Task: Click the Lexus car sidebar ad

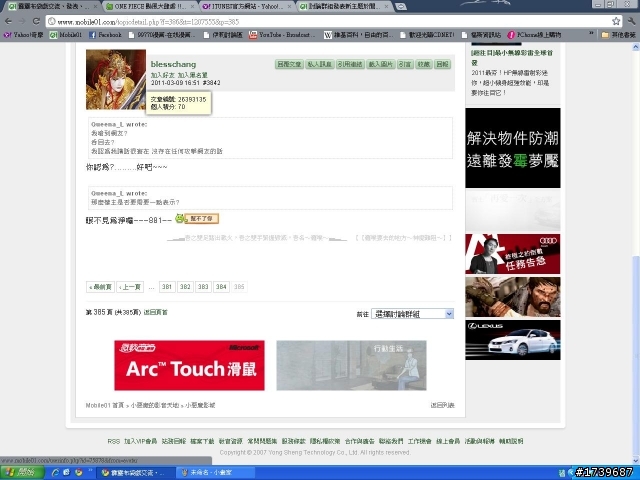Action: (513, 340)
